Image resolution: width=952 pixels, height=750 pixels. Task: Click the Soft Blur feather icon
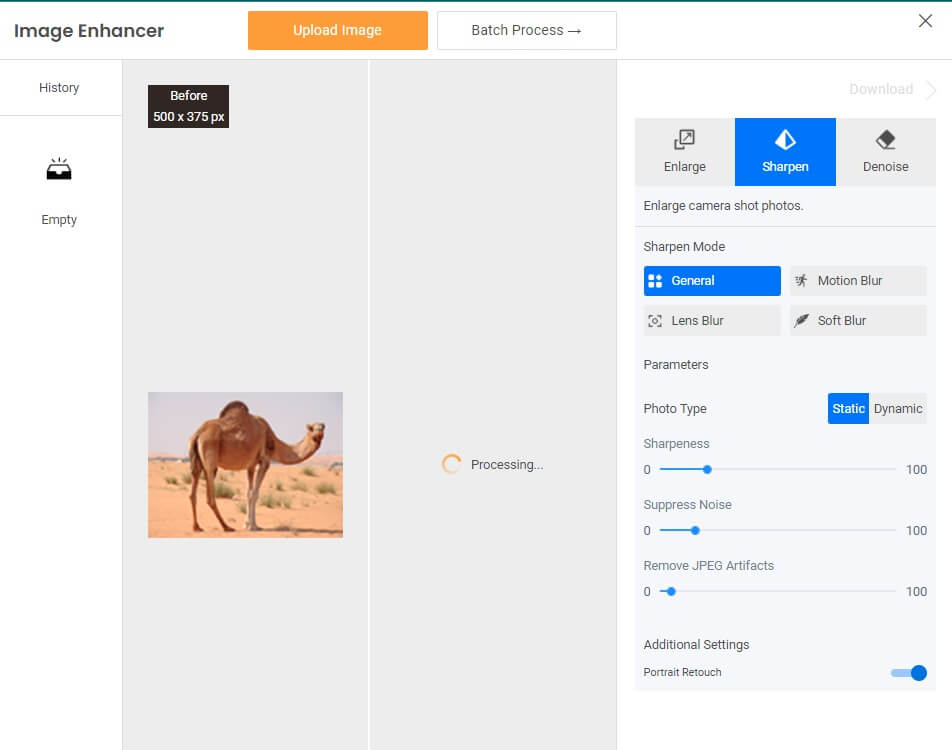pyautogui.click(x=801, y=321)
